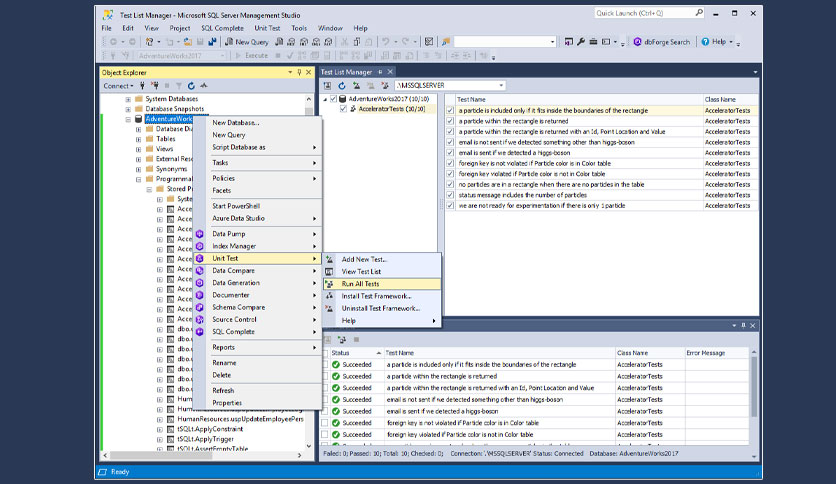The height and width of the screenshot is (484, 836).
Task: Click the refresh icon in Object Explorer toolbar
Action: tap(191, 85)
